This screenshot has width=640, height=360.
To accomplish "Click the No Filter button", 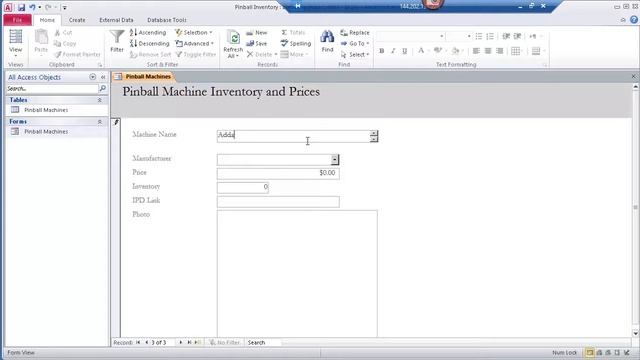I will [224, 342].
